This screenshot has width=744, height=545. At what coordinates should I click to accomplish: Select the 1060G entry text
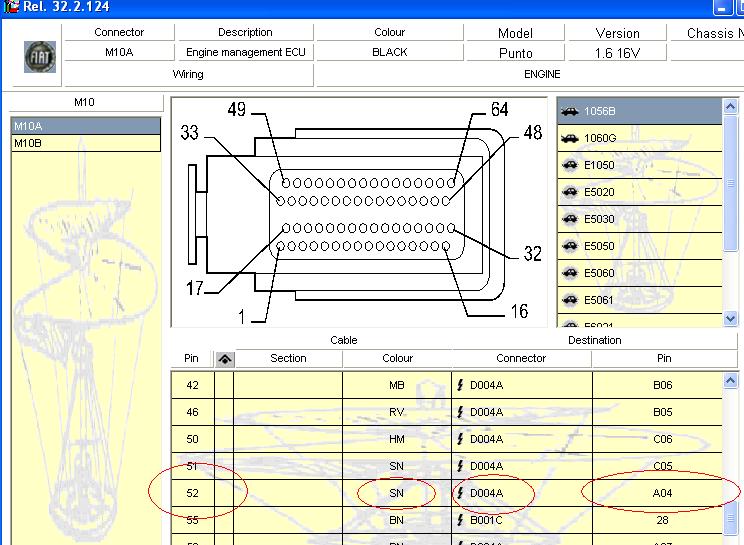pyautogui.click(x=600, y=139)
